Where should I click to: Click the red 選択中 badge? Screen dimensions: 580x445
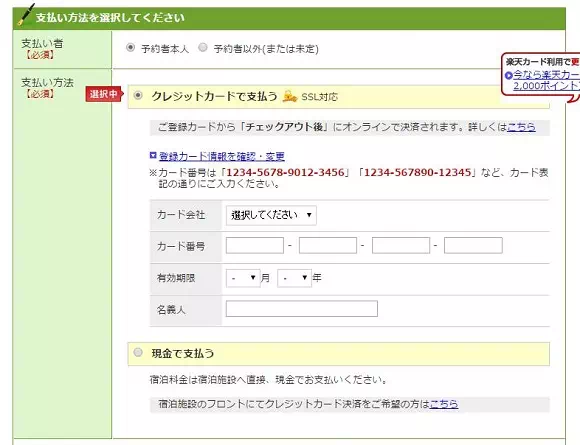[104, 94]
